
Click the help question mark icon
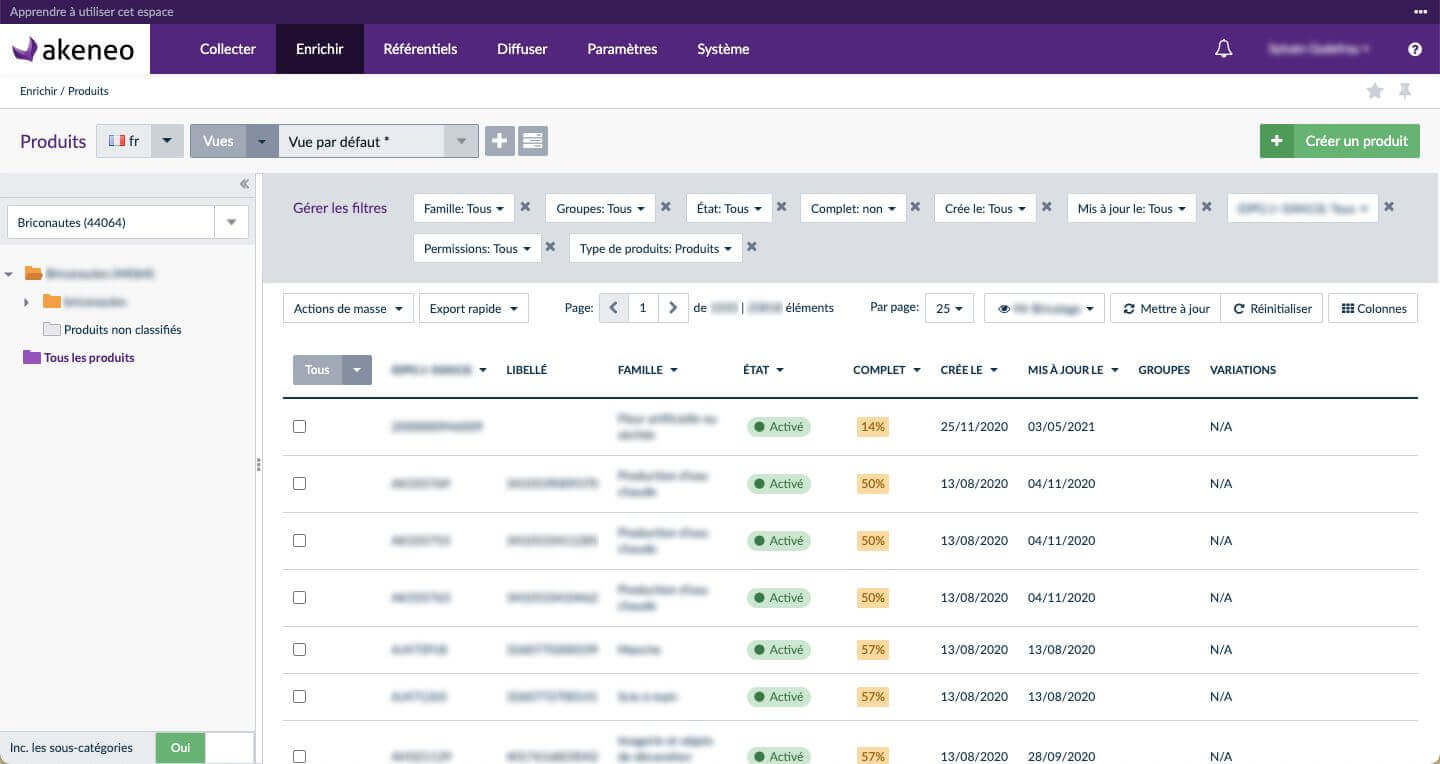1414,49
